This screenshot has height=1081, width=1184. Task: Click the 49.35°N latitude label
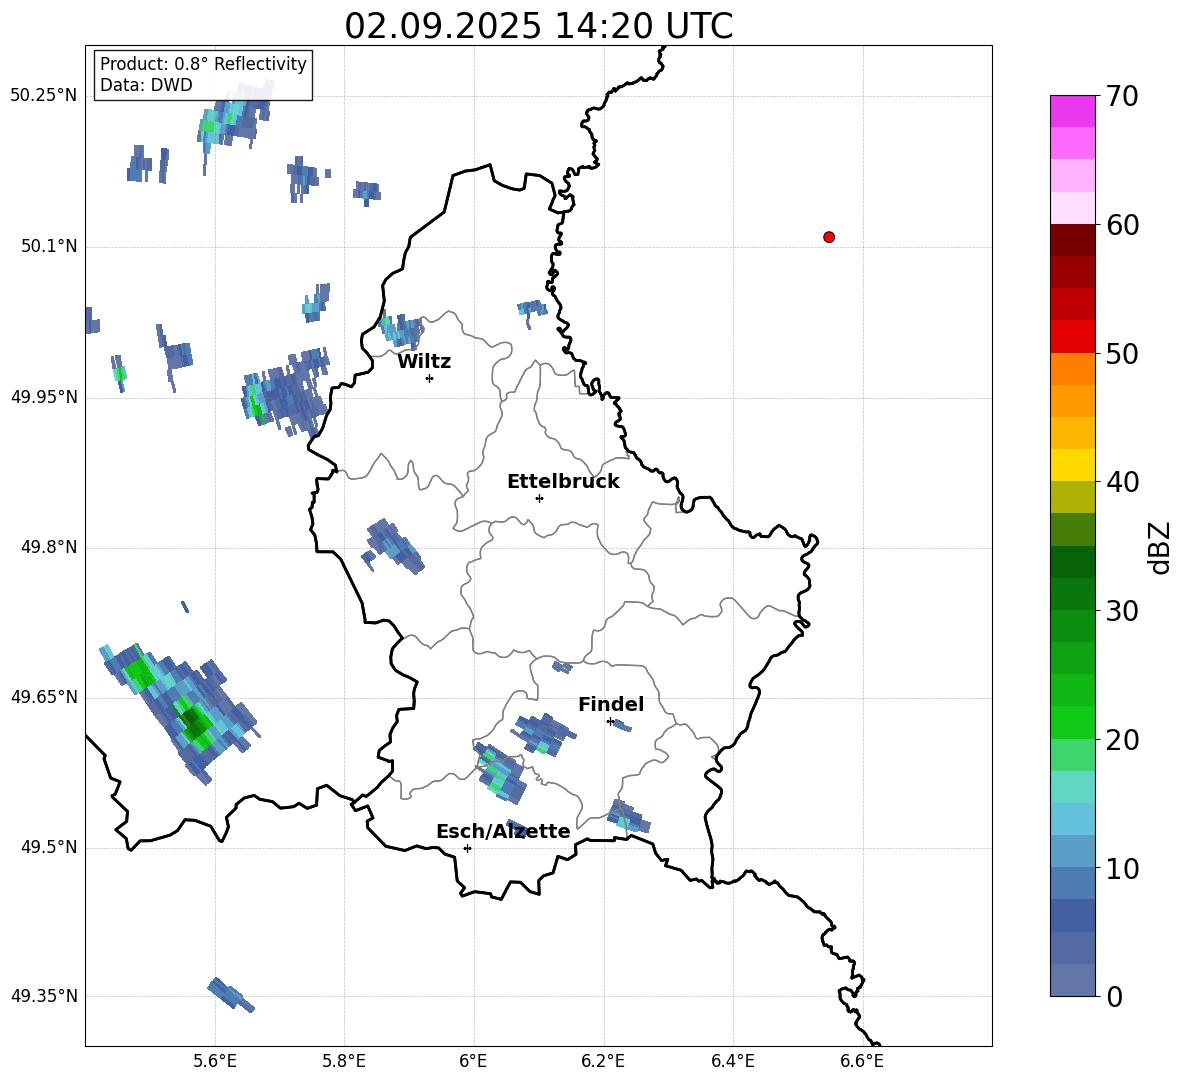pos(44,996)
